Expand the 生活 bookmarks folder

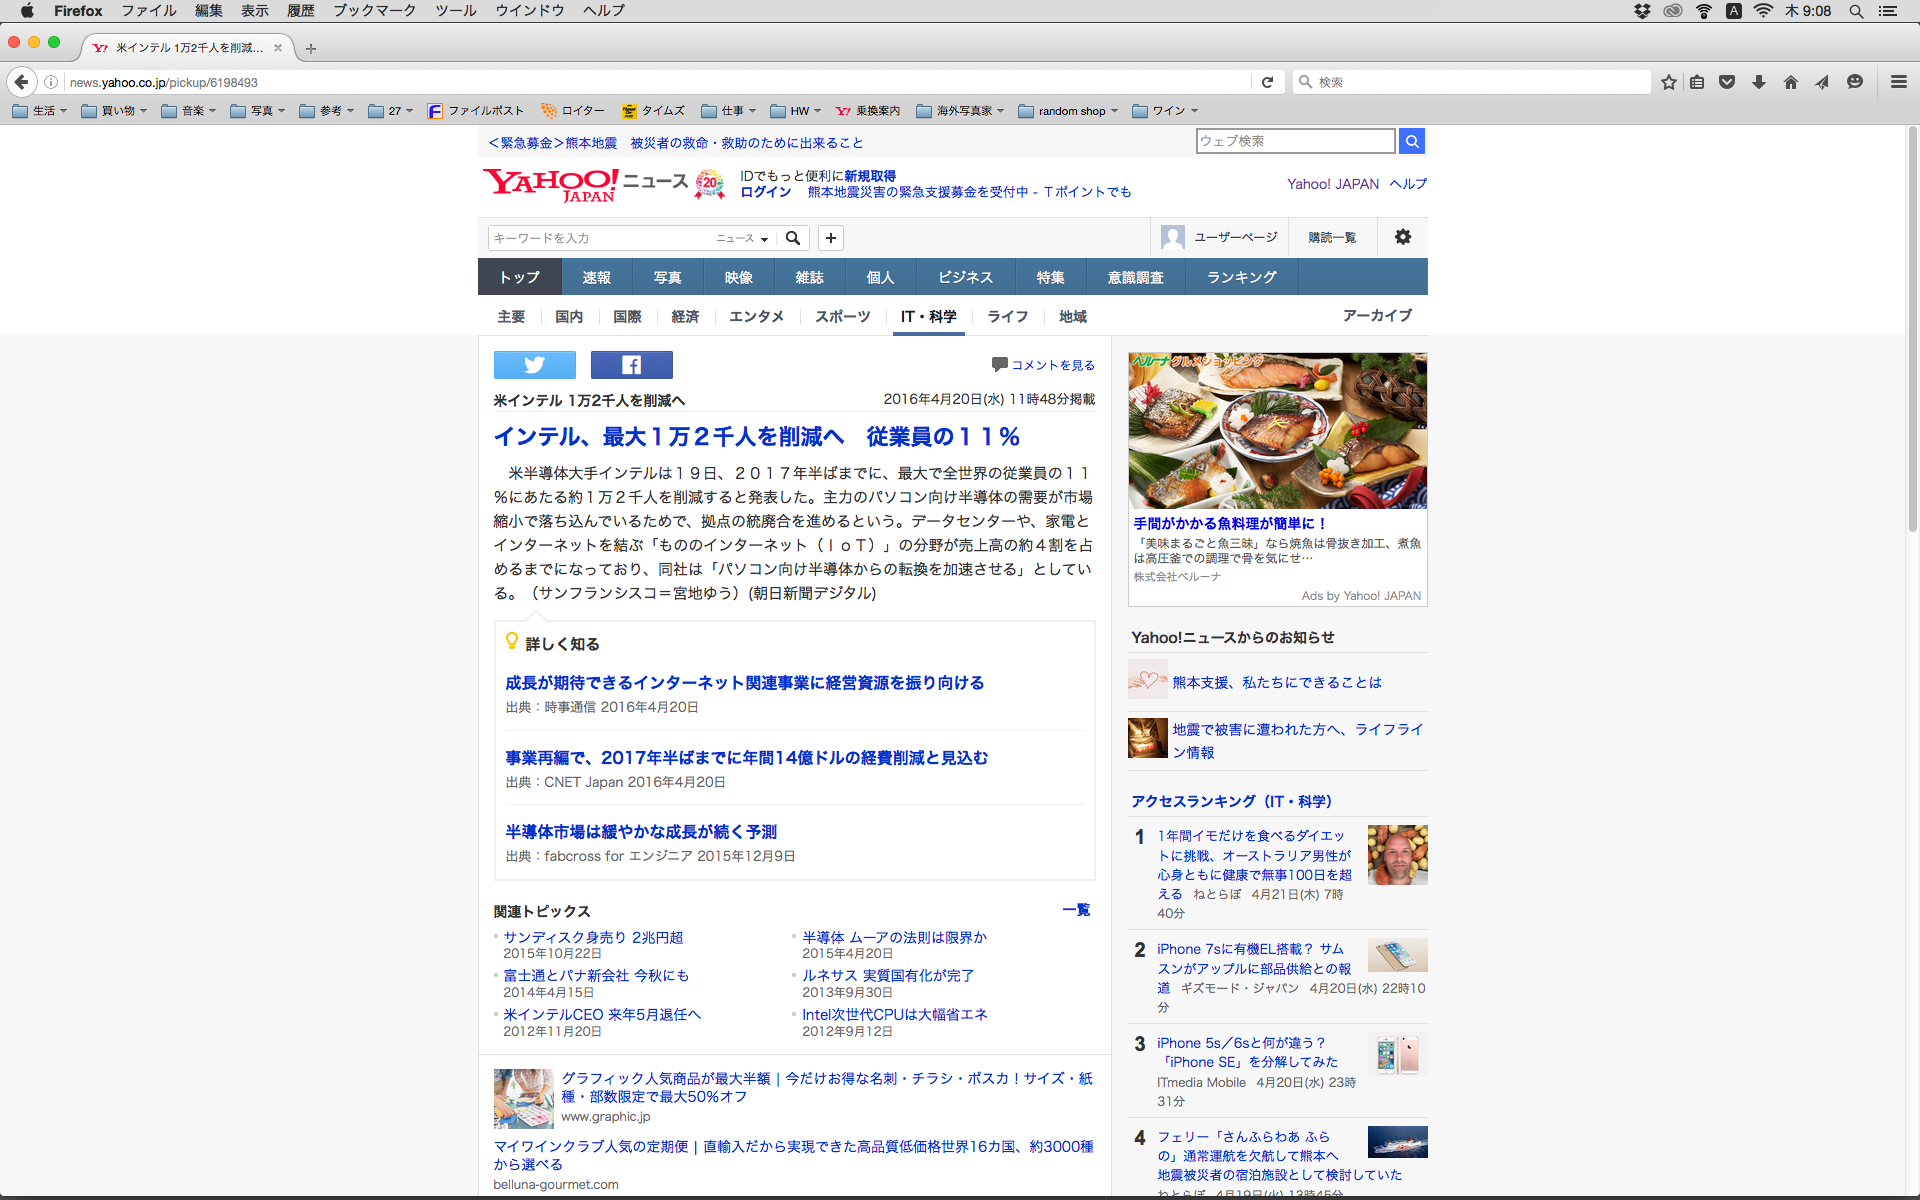click(x=40, y=111)
